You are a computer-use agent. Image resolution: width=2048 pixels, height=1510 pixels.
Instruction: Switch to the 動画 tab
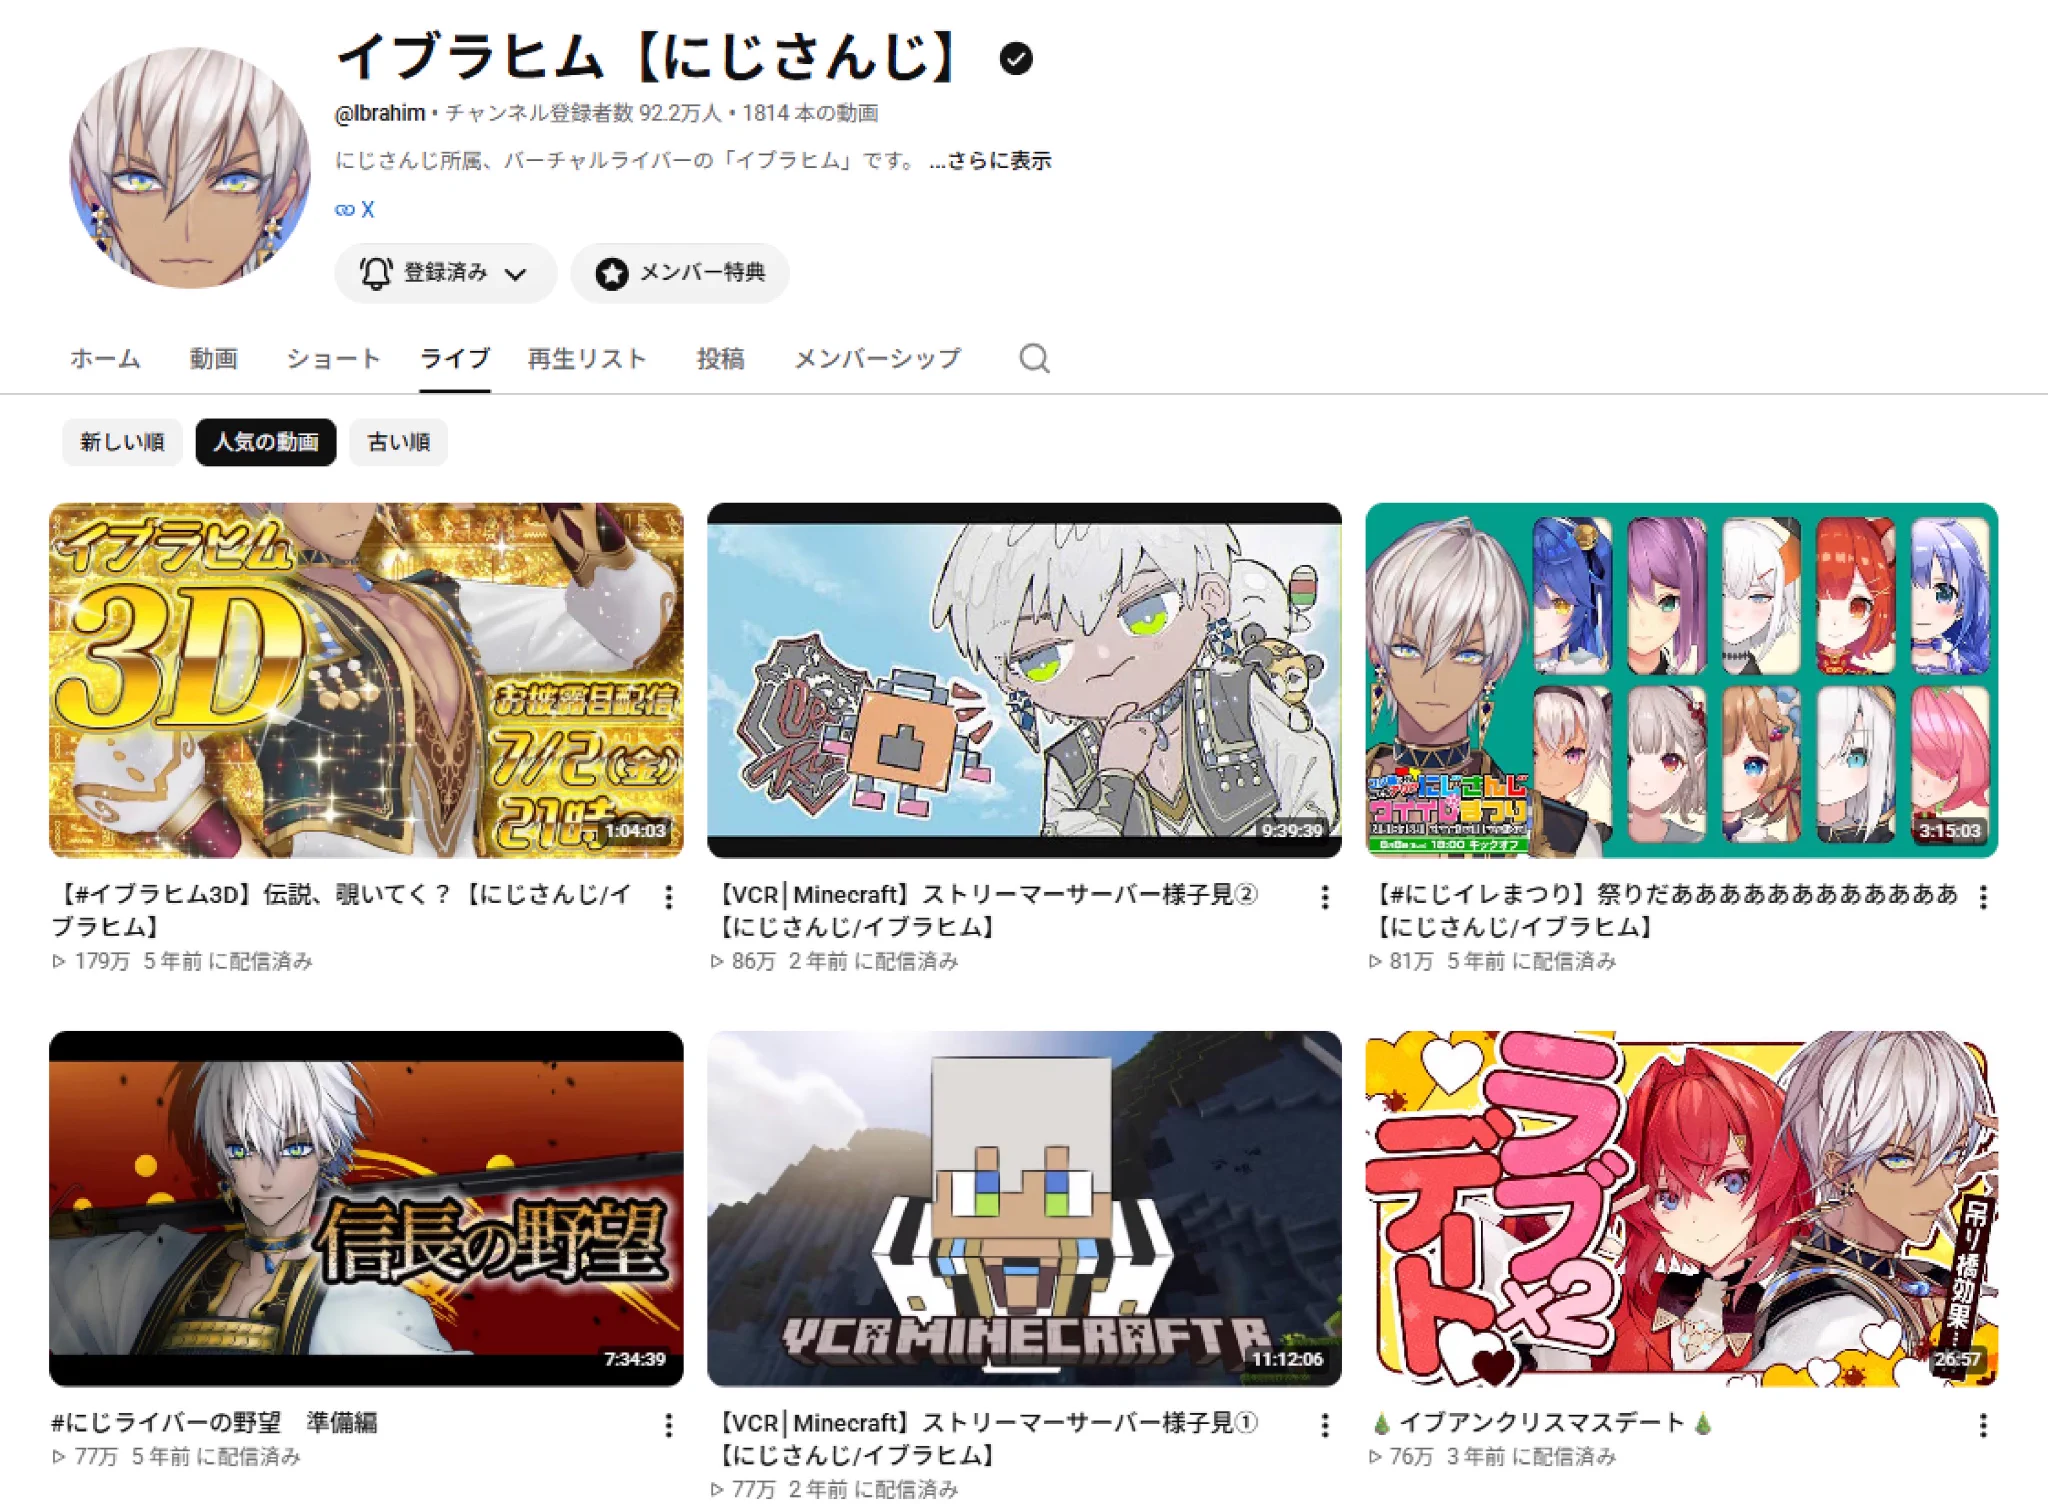214,358
